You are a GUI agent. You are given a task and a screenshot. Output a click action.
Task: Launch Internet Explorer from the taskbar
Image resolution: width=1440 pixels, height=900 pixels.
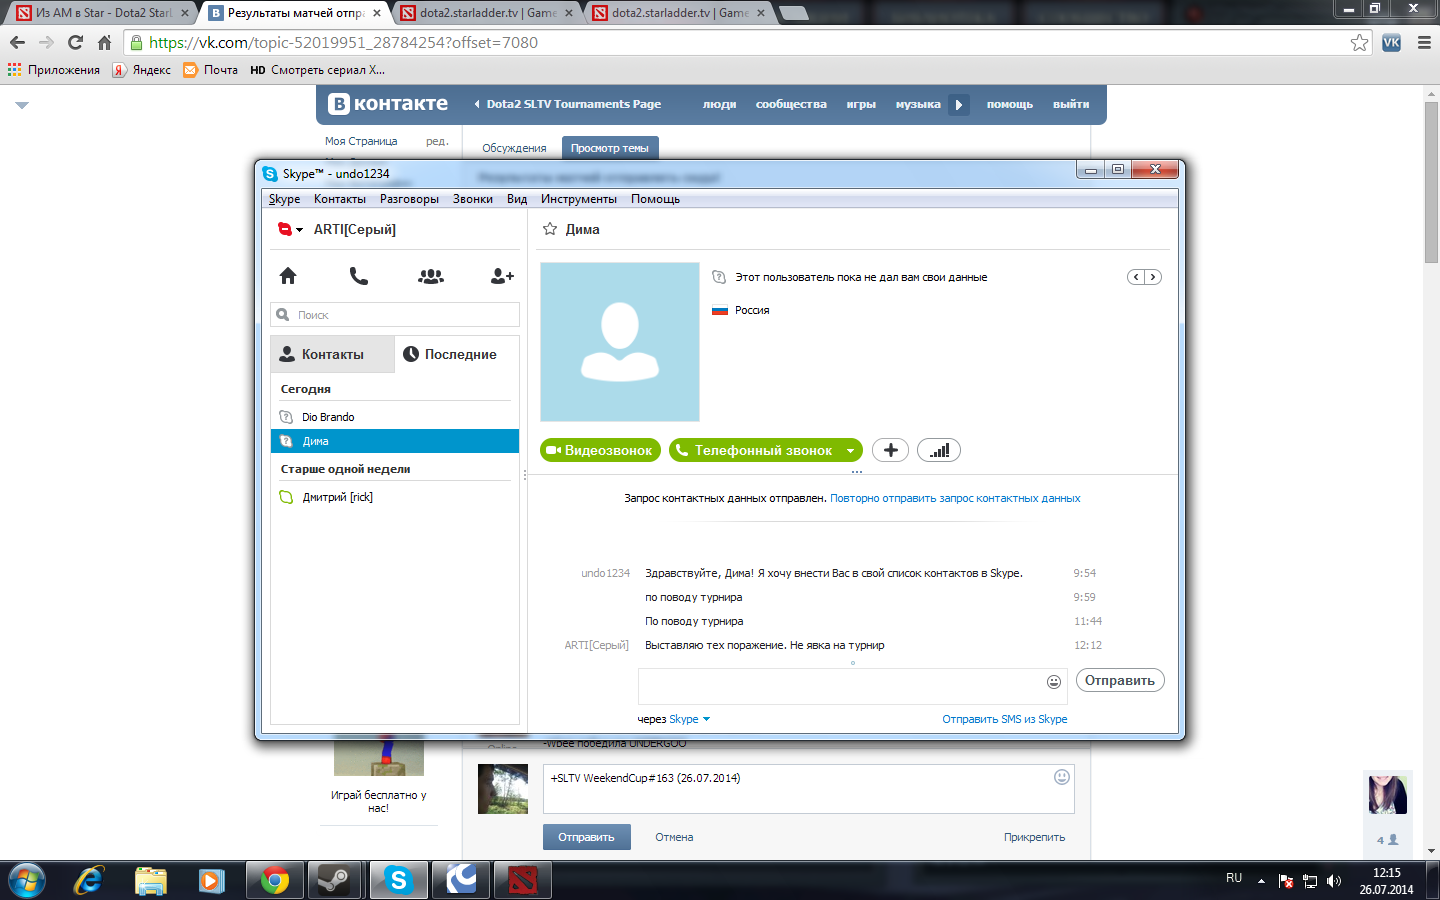pos(89,880)
